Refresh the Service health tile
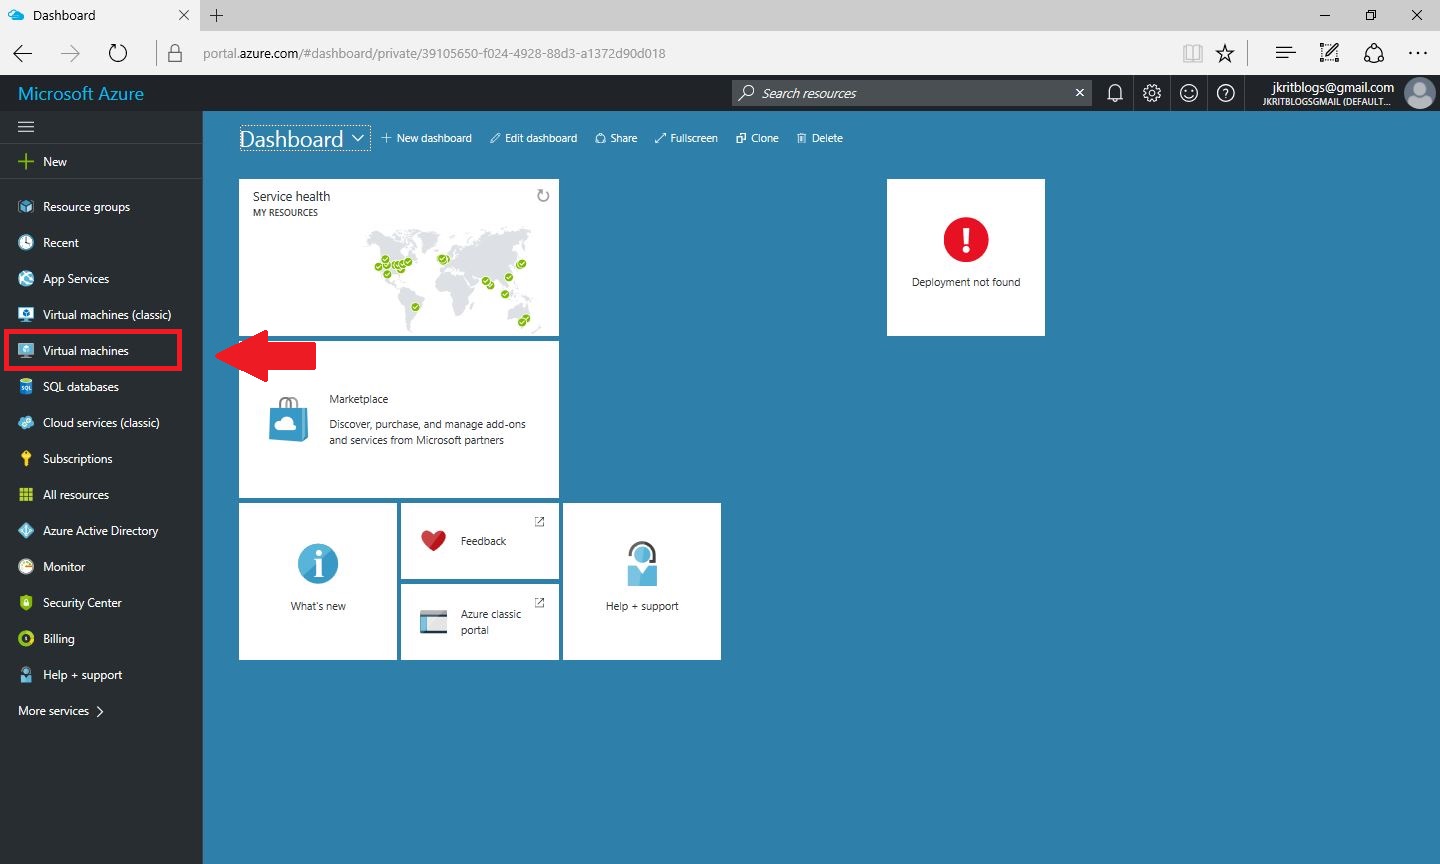The image size is (1440, 864). pyautogui.click(x=543, y=196)
